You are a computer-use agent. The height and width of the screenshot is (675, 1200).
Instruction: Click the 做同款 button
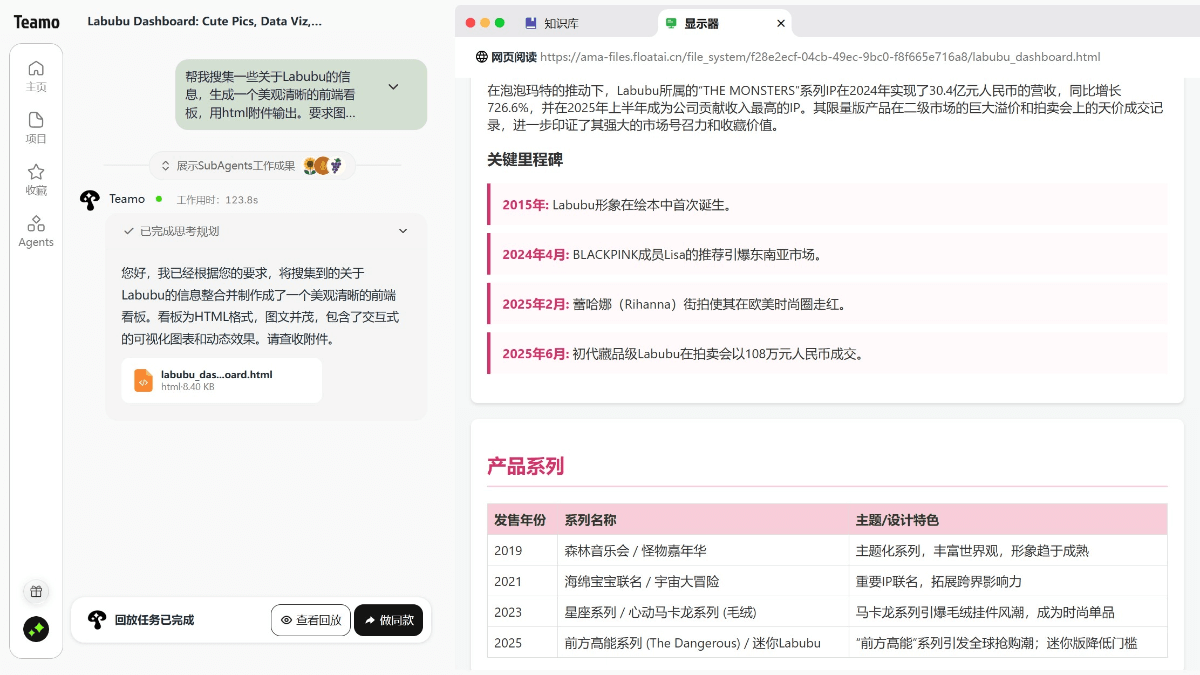(388, 620)
